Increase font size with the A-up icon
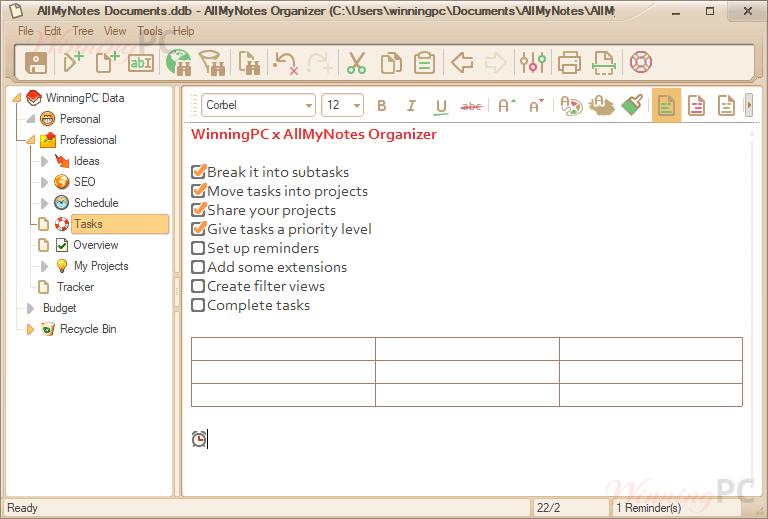 tap(506, 105)
